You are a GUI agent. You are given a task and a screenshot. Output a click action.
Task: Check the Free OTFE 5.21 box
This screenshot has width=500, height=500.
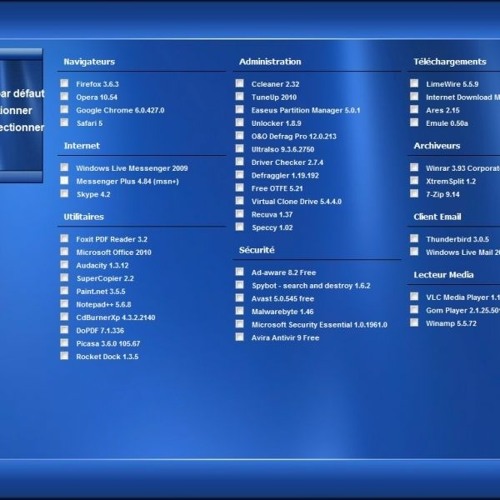(240, 188)
